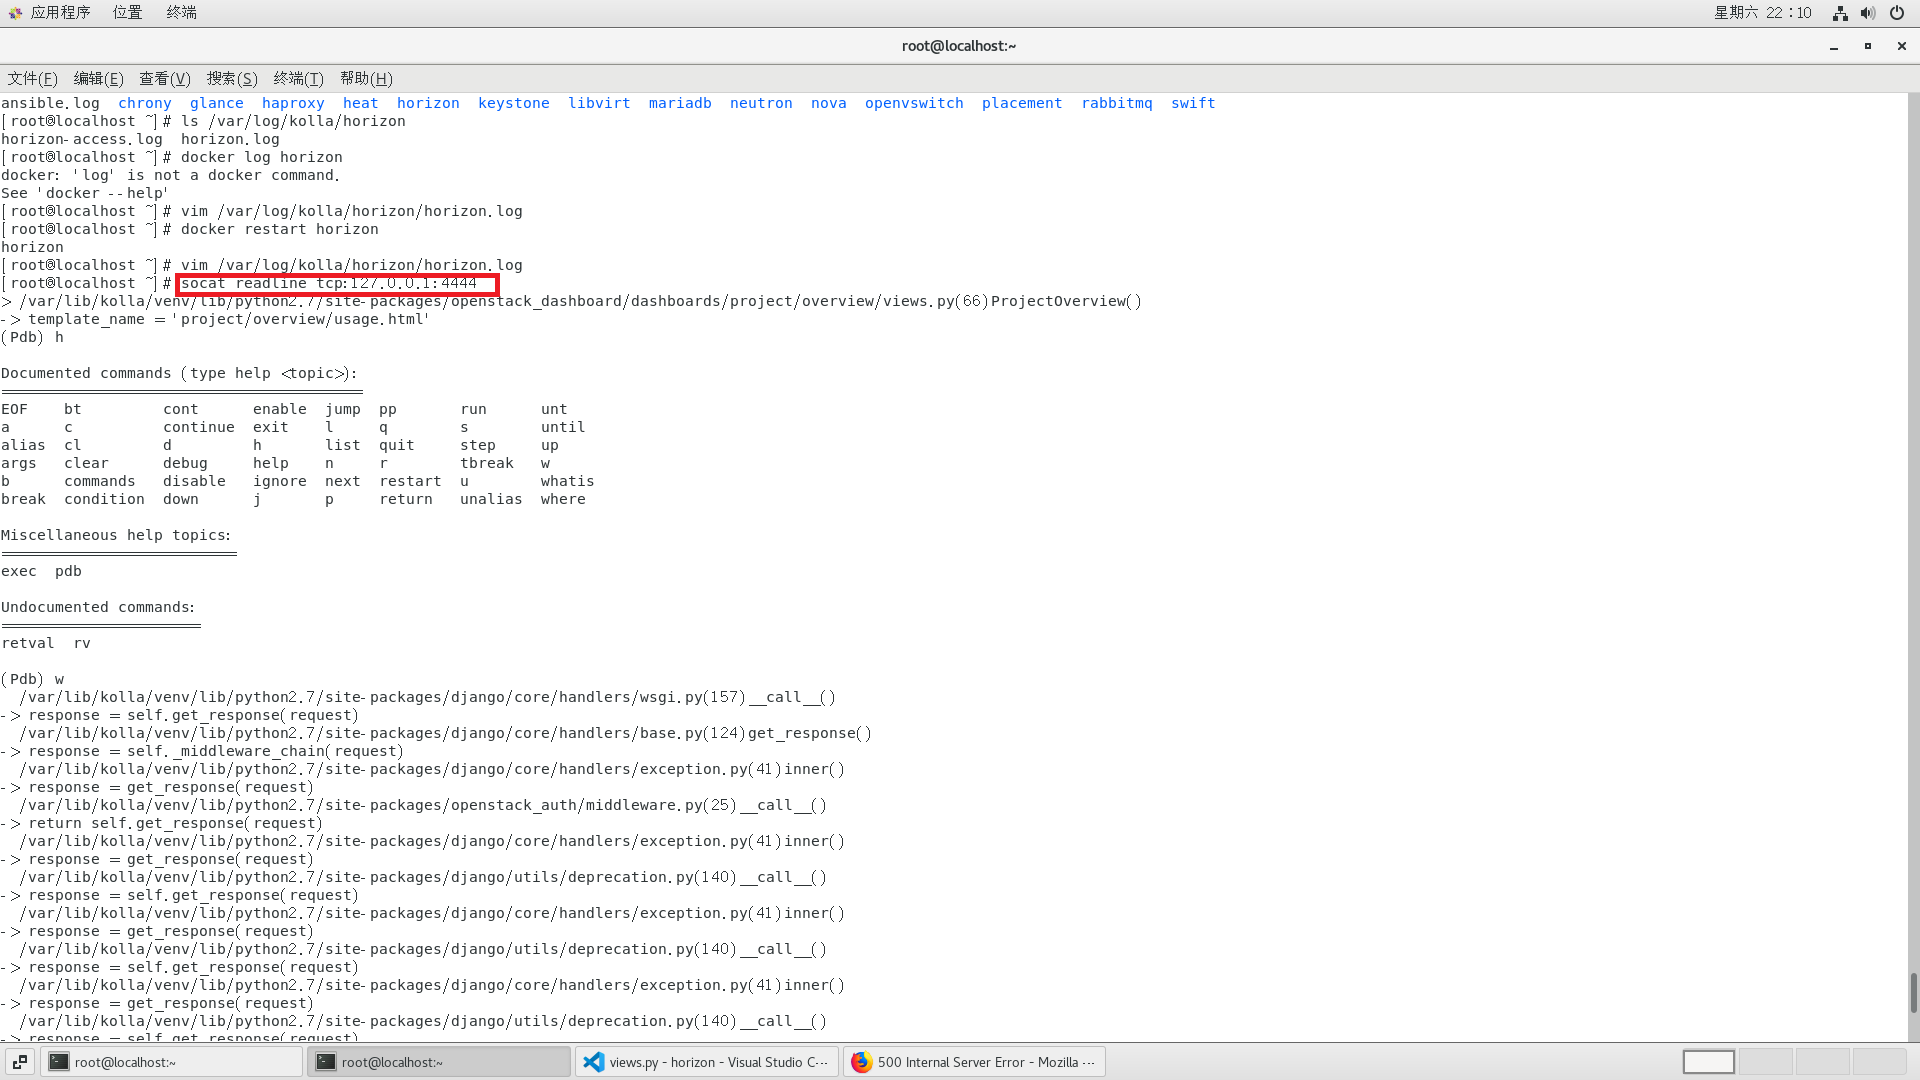Open the 编辑(E) menu
Image resolution: width=1920 pixels, height=1080 pixels.
pyautogui.click(x=97, y=78)
